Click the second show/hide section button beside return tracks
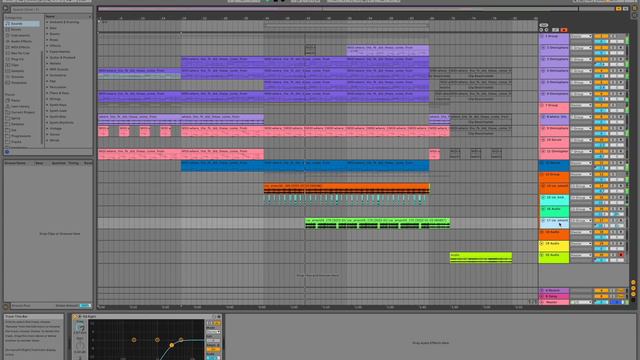Viewport: 640px width, 360px height. tap(633, 288)
